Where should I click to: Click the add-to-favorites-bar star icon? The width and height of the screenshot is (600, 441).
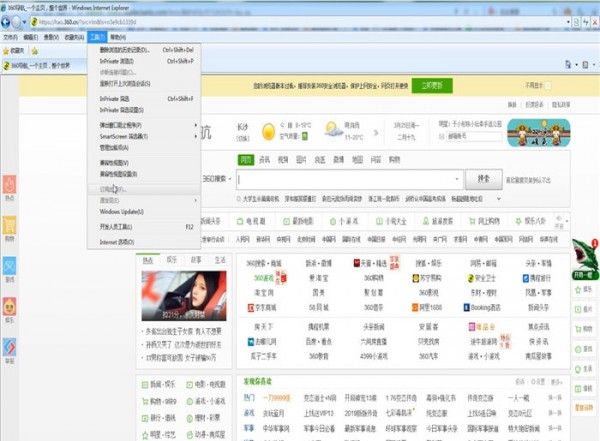35,51
